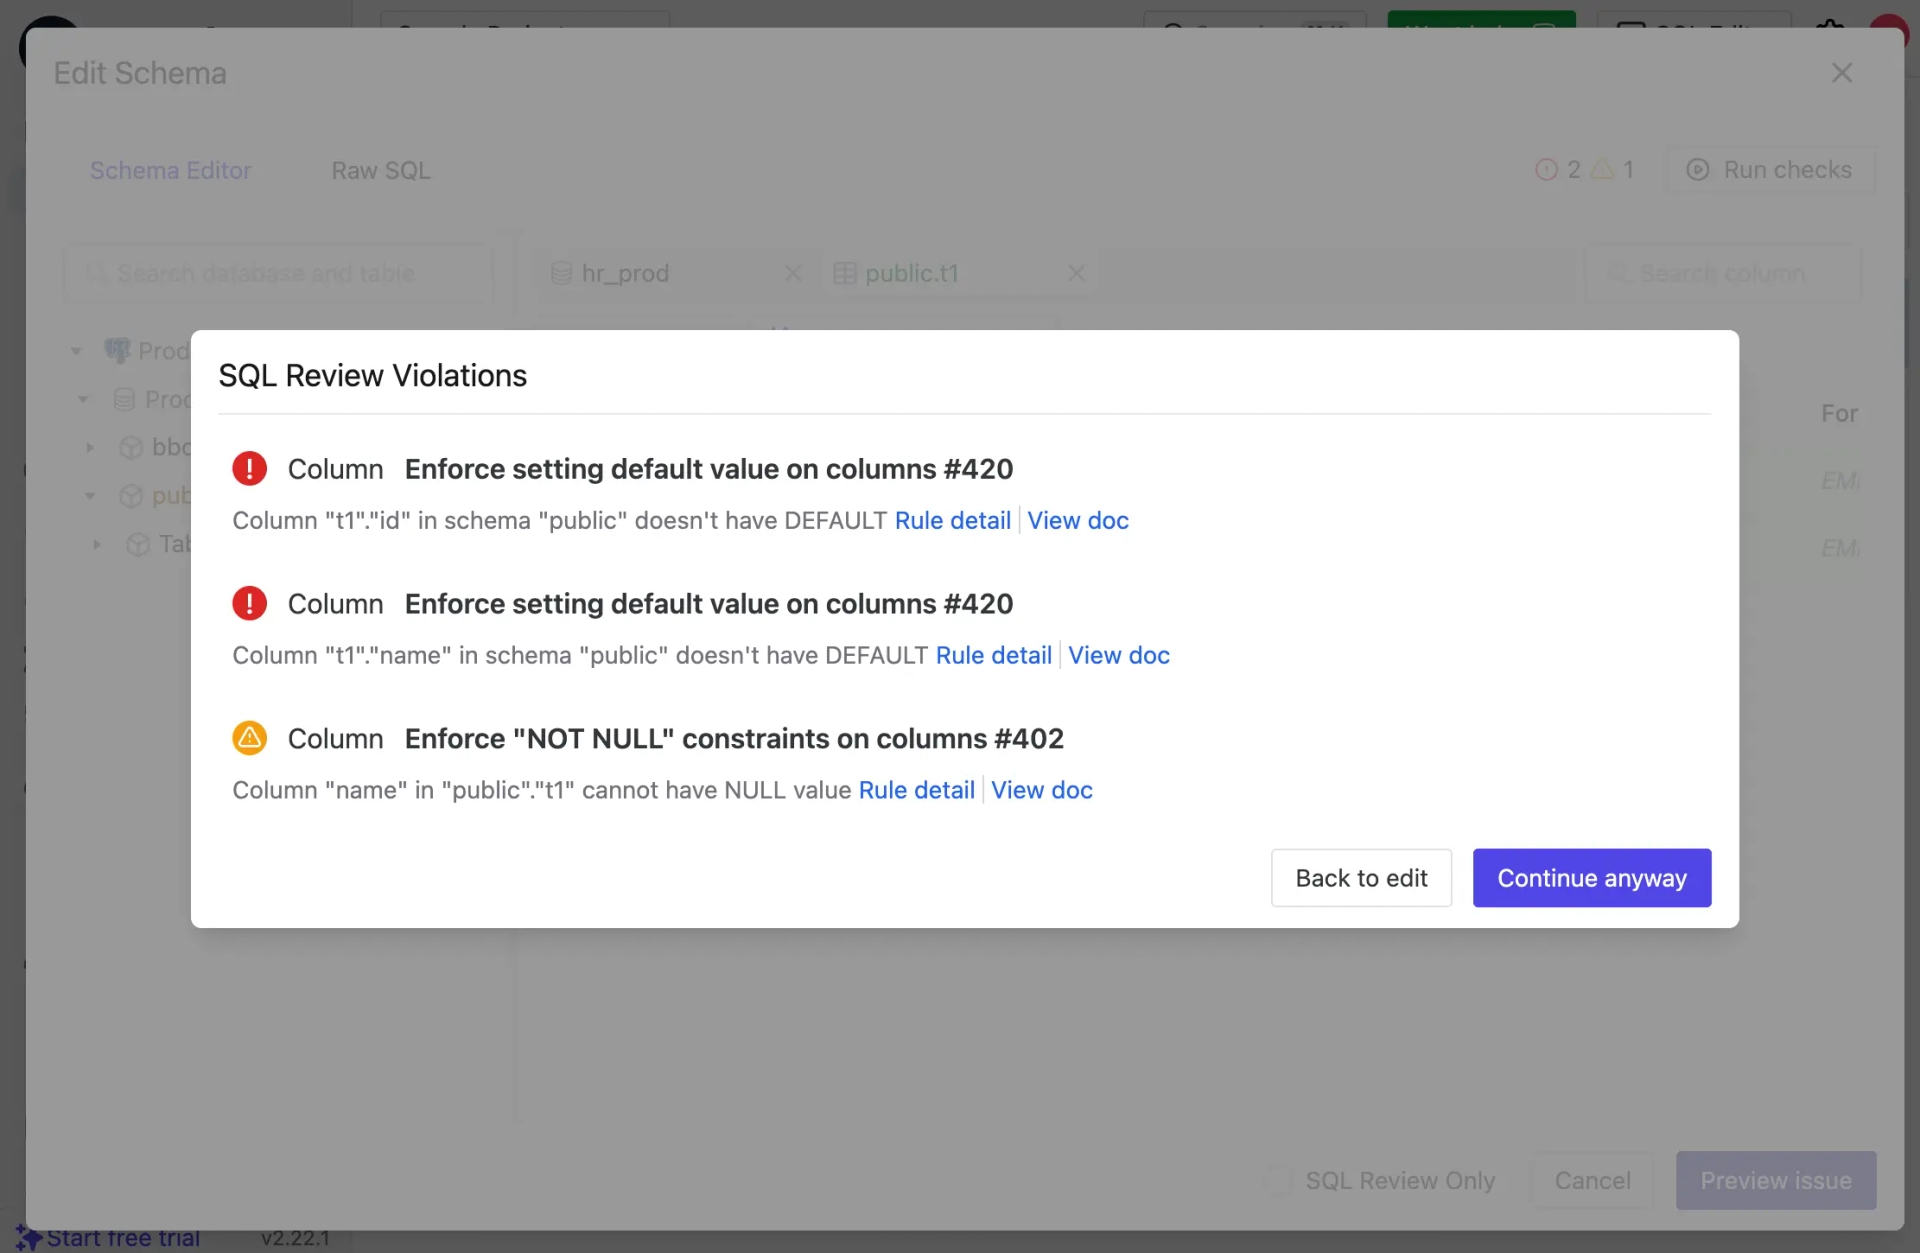Image resolution: width=1920 pixels, height=1253 pixels.
Task: Click the hr_prod database tab
Action: (626, 273)
